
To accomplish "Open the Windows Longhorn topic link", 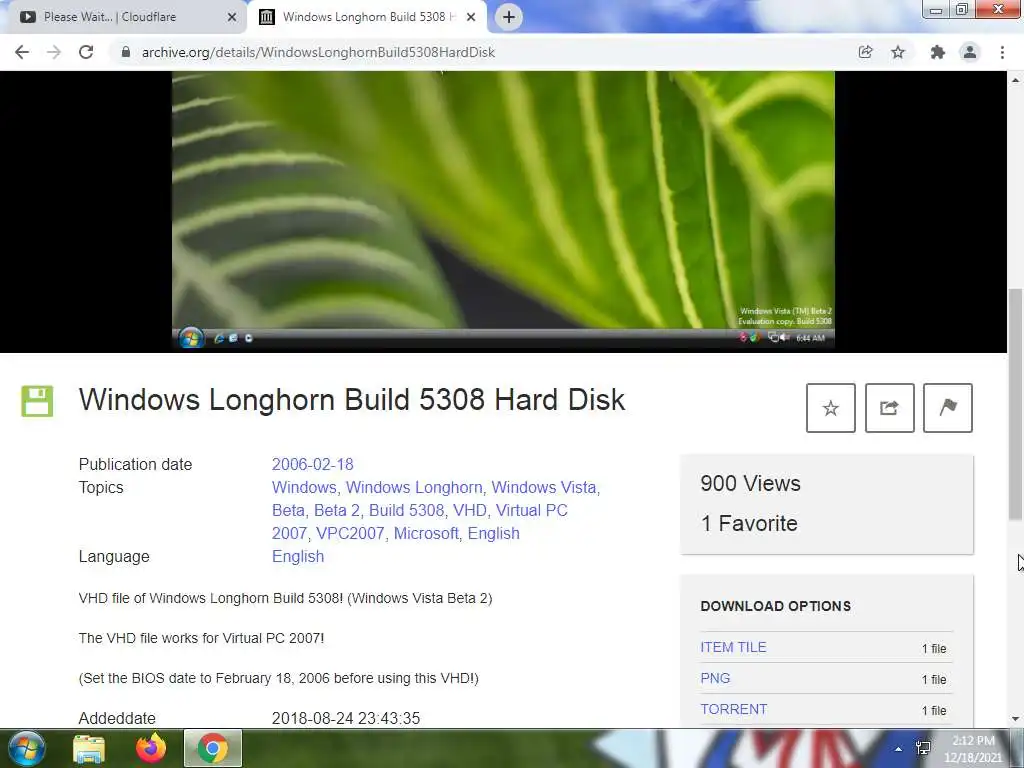I will tap(414, 487).
